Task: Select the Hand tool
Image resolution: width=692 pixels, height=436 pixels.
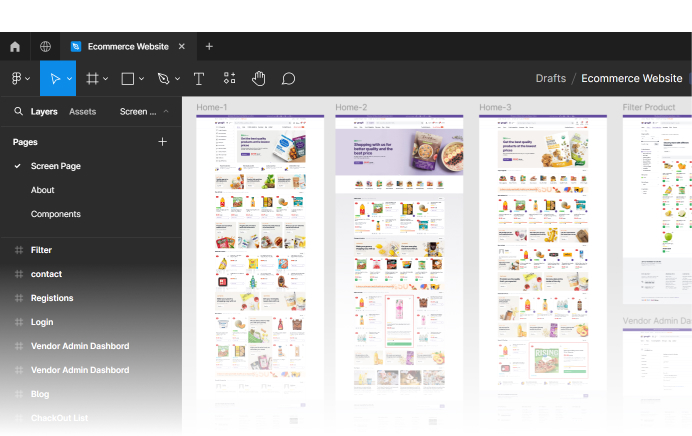Action: [259, 79]
